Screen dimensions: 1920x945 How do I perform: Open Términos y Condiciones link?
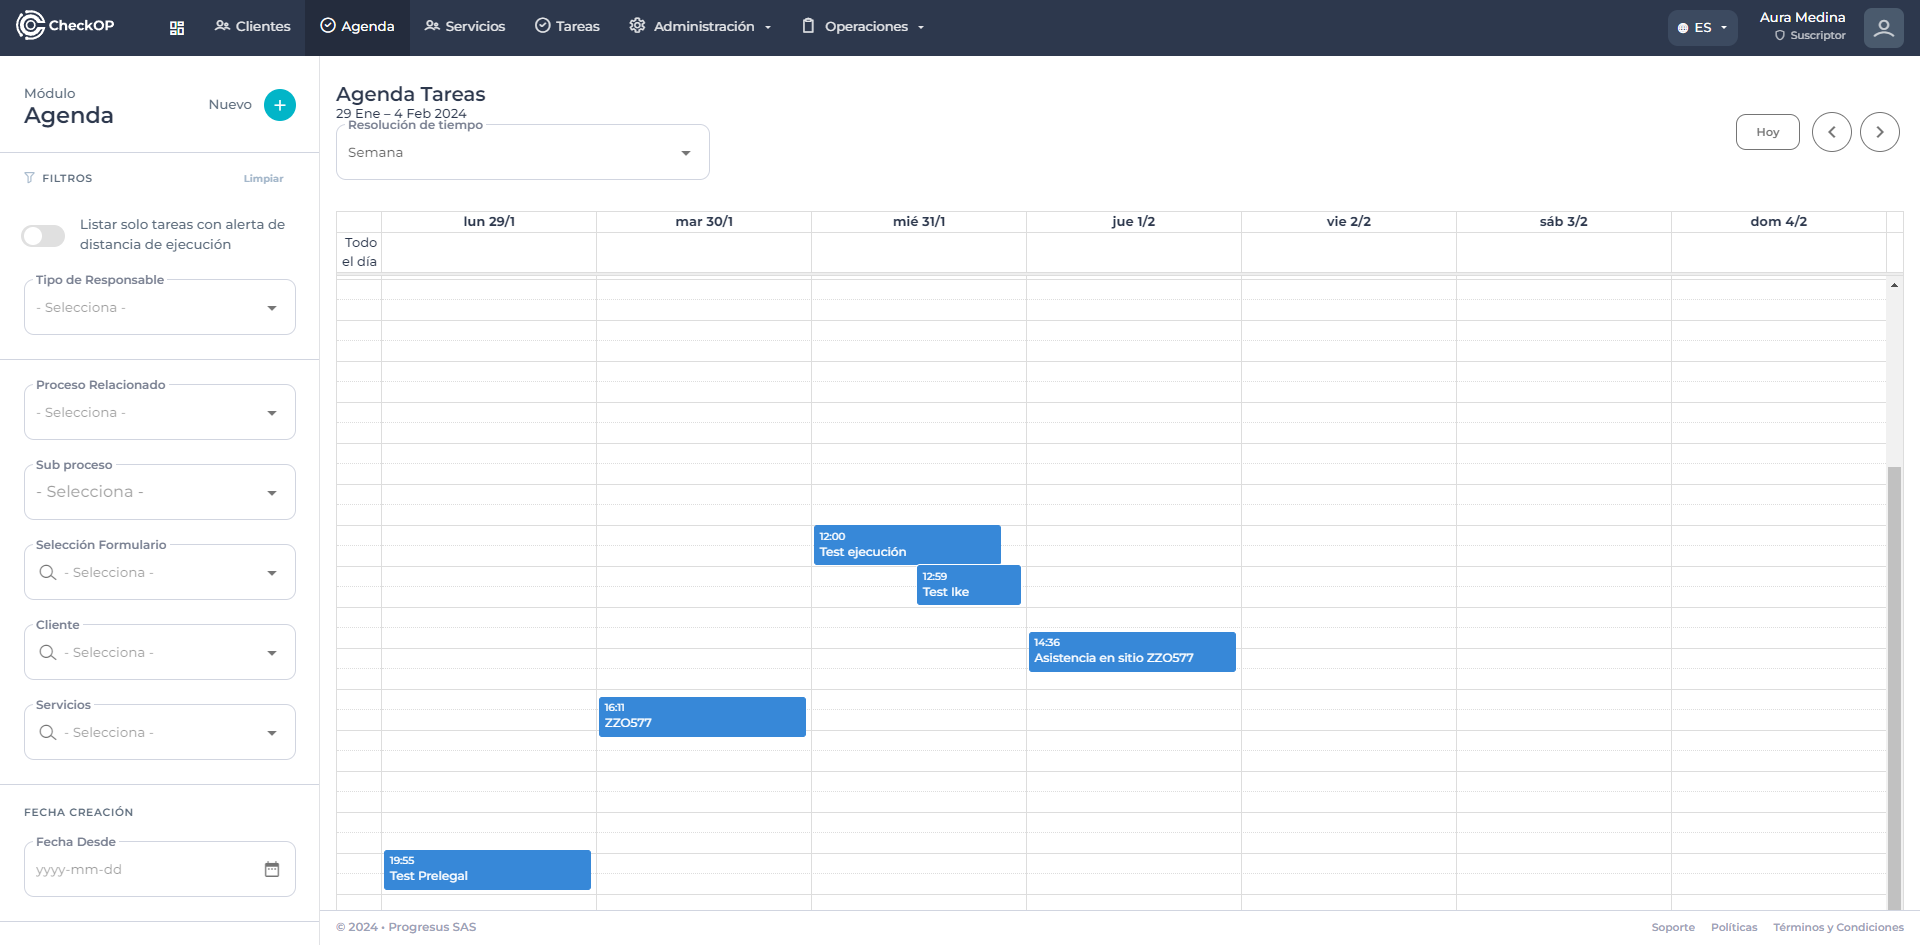point(1838,927)
